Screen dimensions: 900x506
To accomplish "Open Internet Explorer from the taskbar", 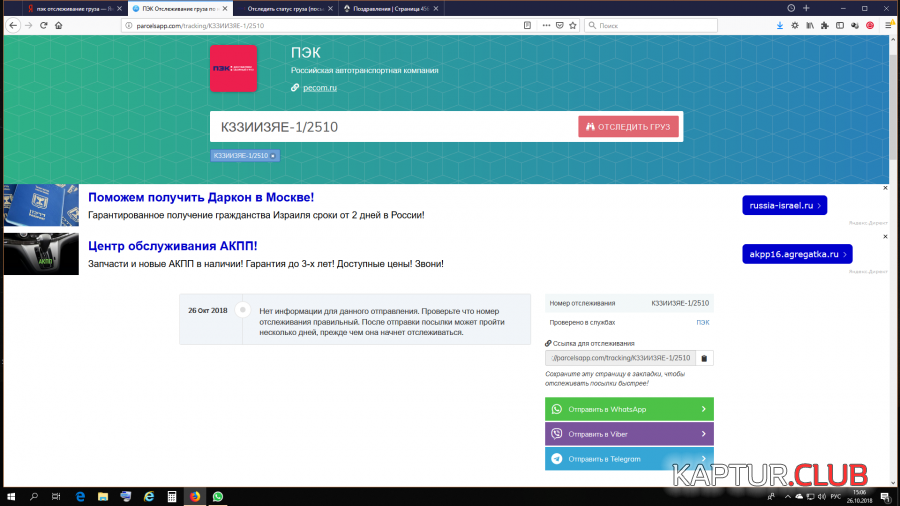I will (149, 497).
